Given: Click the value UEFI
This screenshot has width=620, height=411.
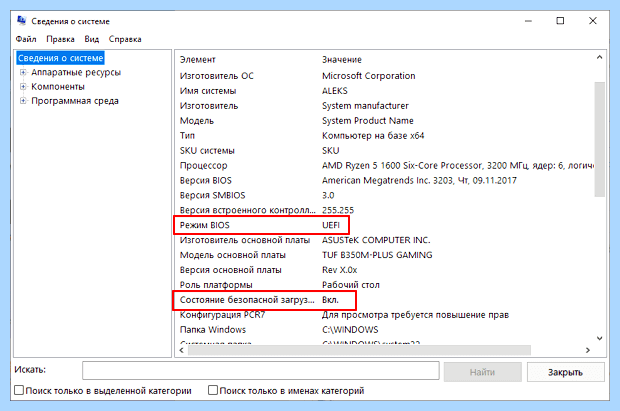Looking at the screenshot, I should [x=331, y=225].
